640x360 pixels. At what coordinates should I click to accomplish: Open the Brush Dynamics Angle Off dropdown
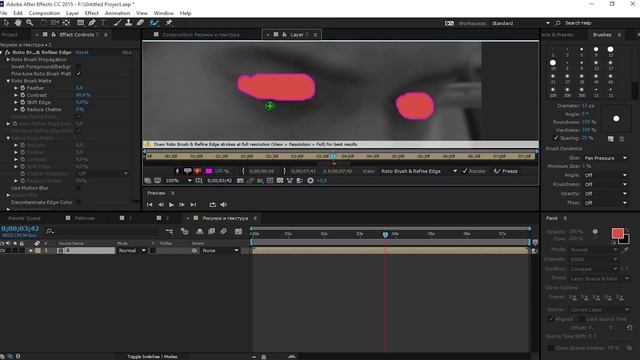click(x=606, y=175)
